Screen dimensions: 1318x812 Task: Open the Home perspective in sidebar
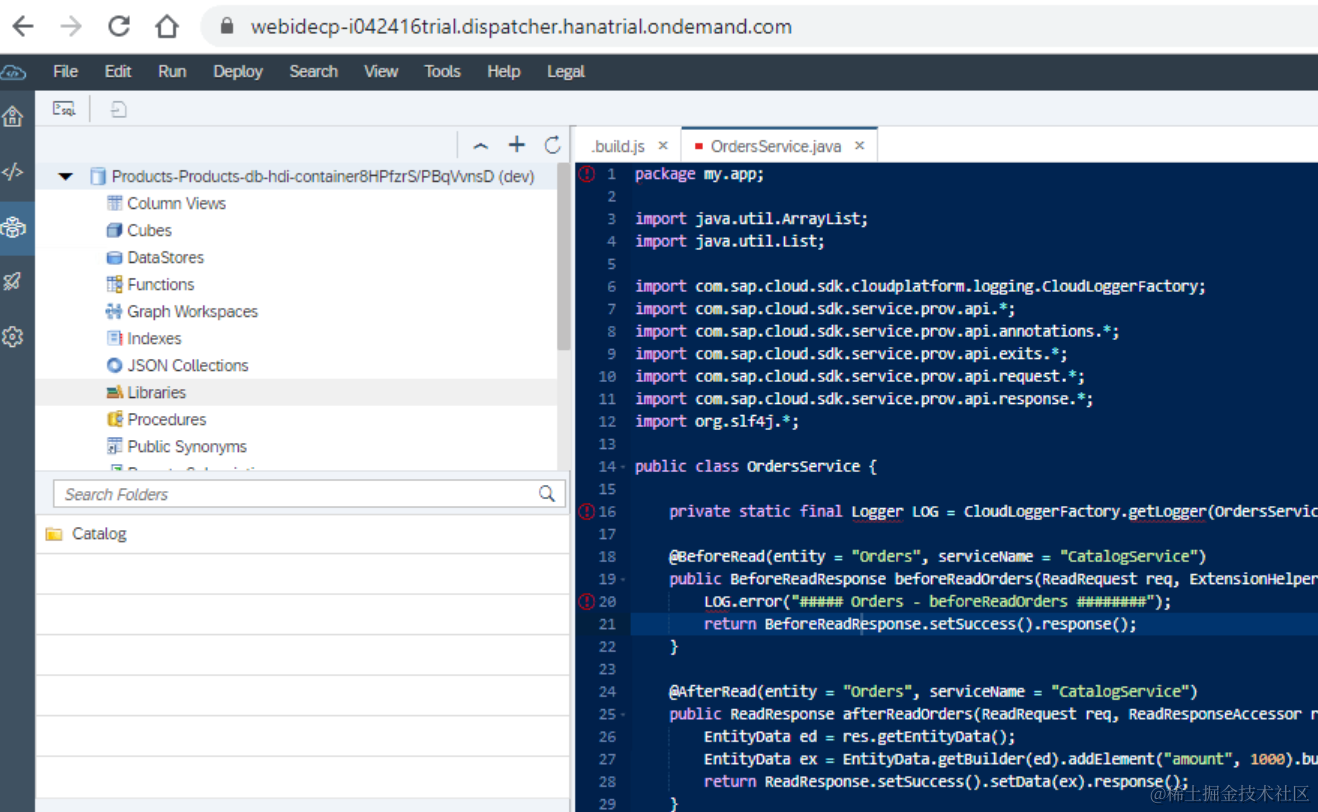coord(13,117)
